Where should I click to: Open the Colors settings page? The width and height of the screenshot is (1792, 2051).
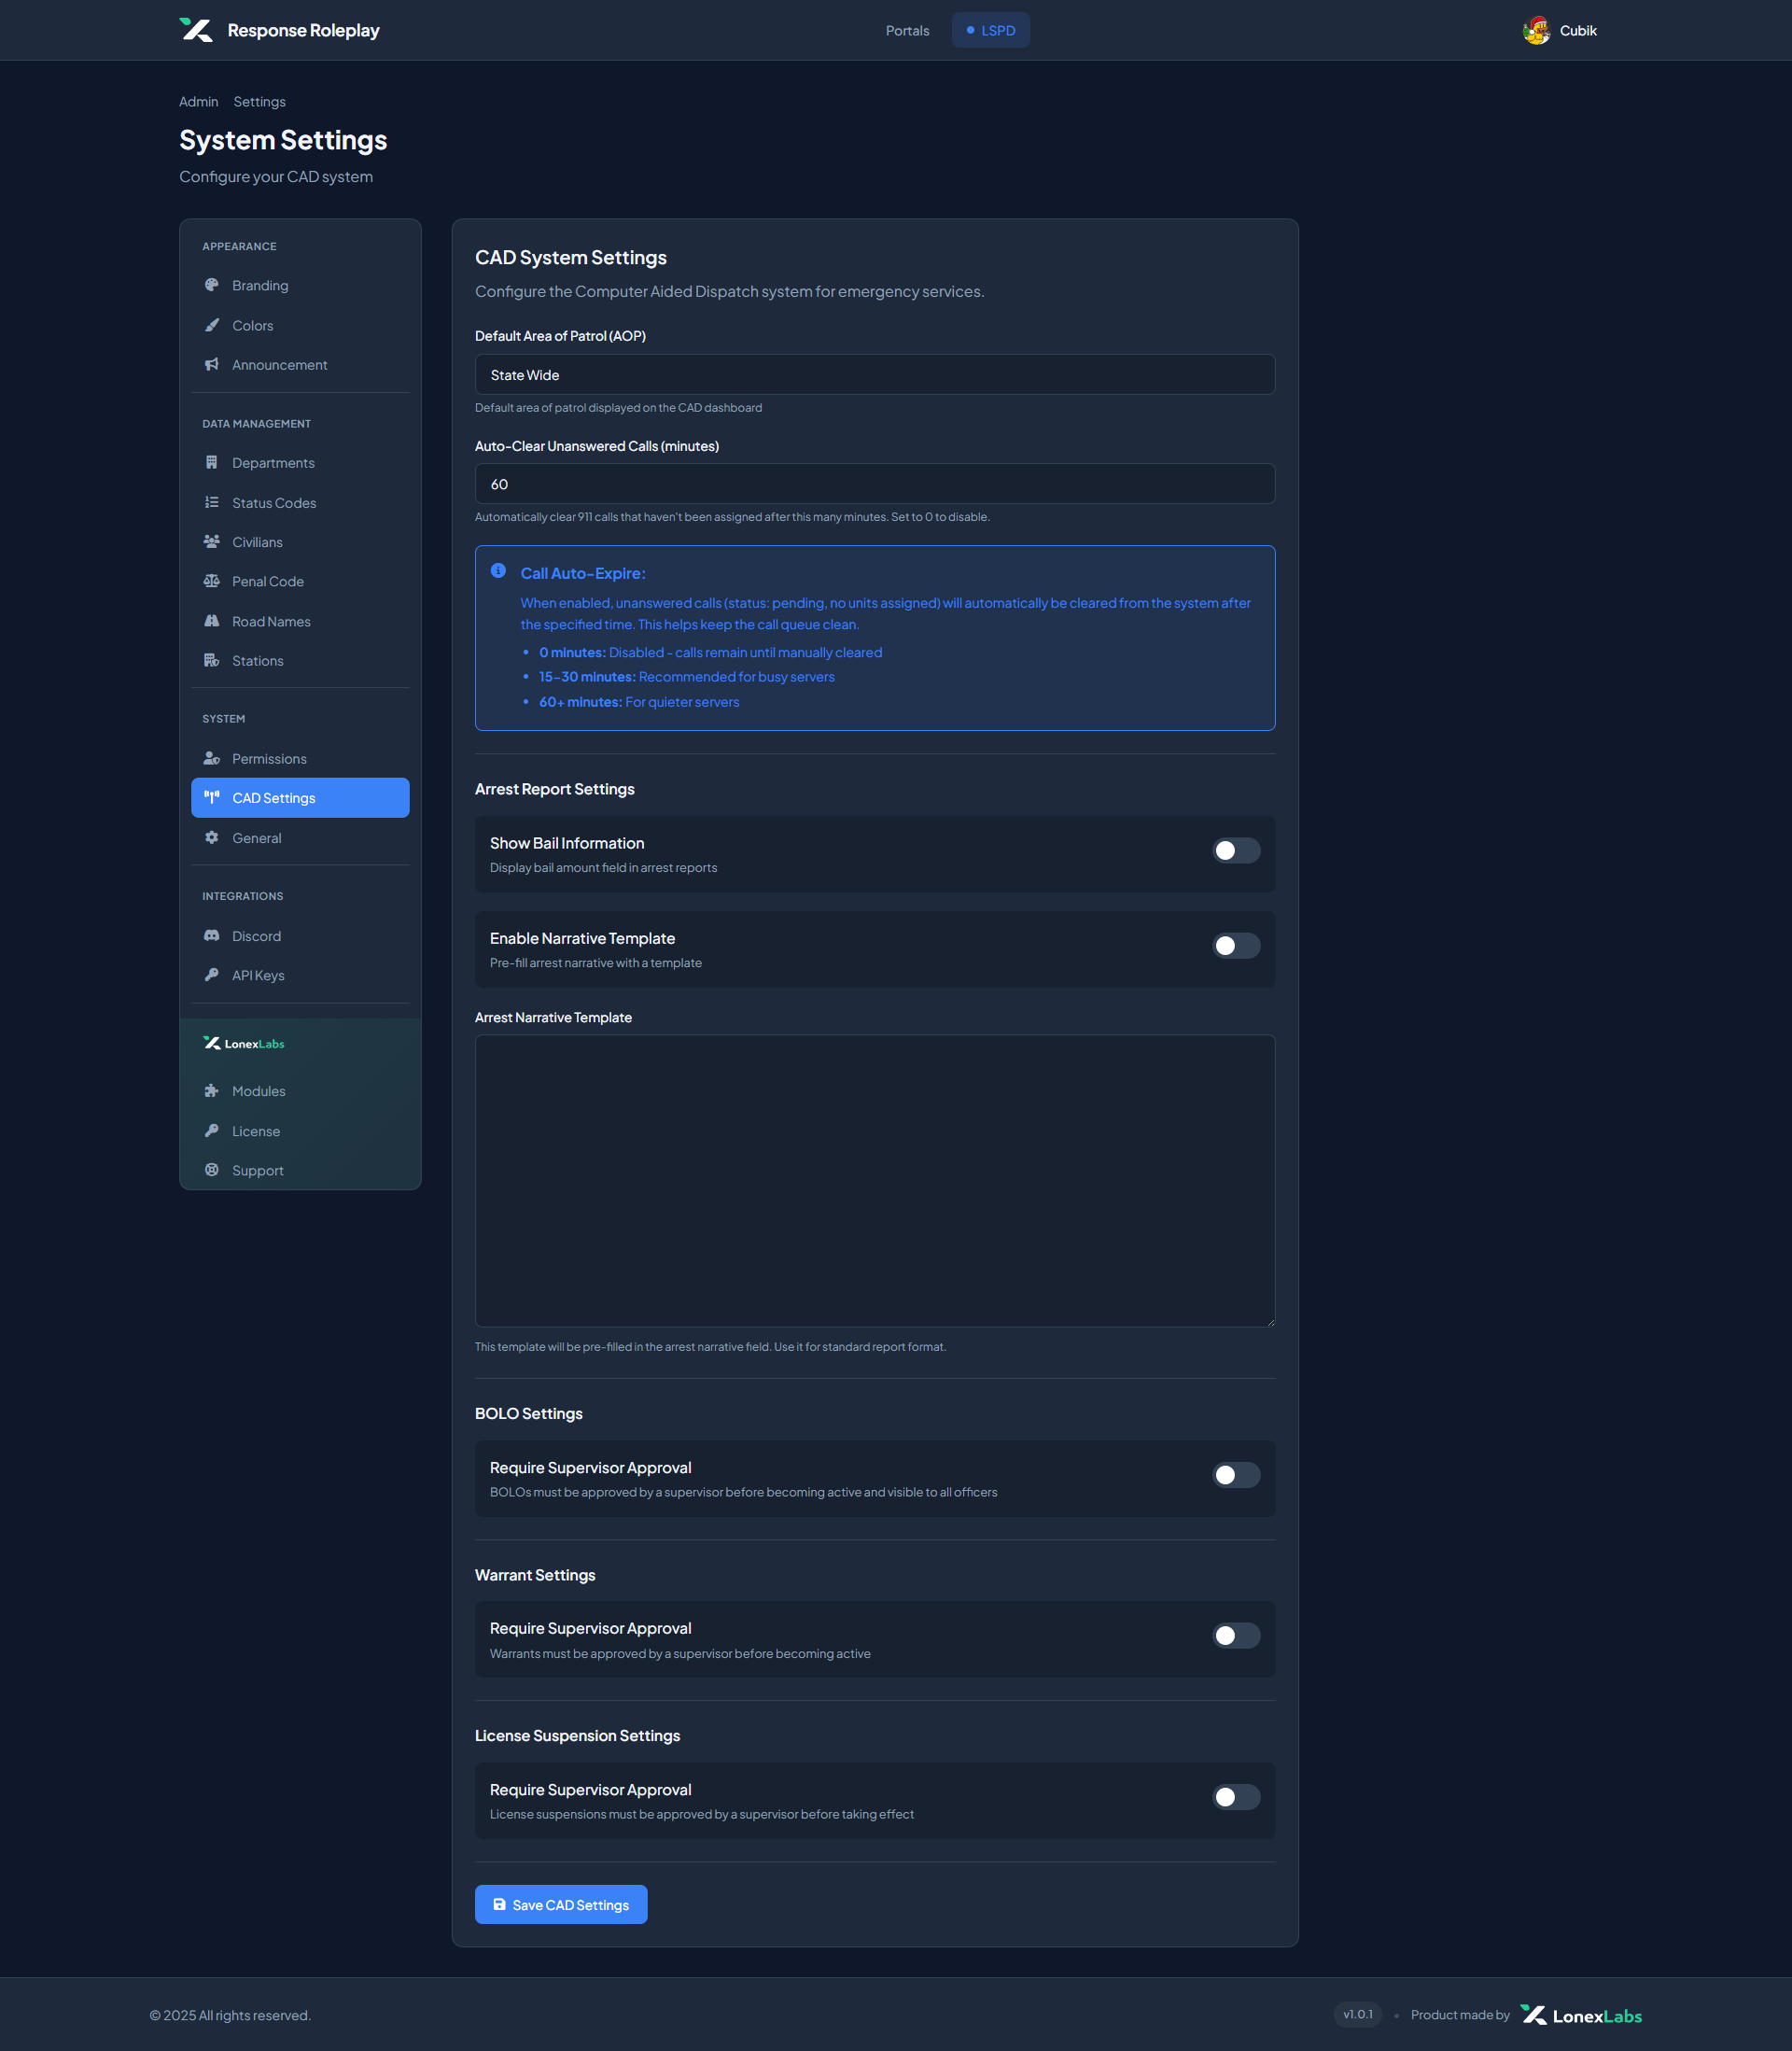300,325
